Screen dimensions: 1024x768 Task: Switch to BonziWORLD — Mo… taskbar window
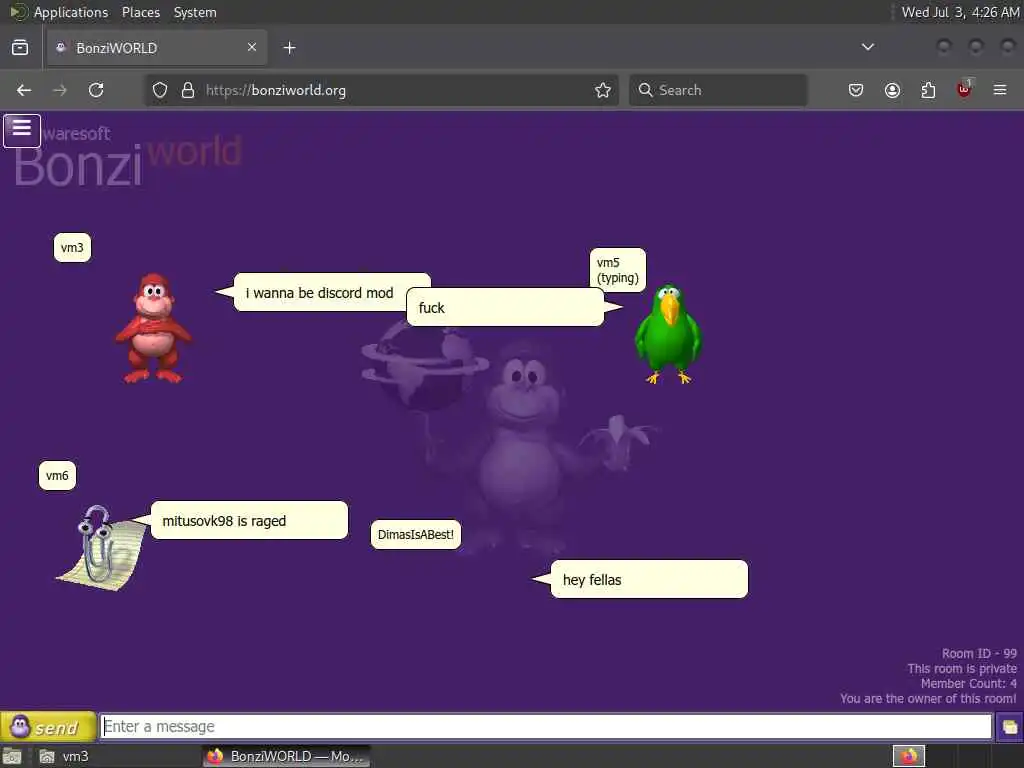tap(286, 756)
